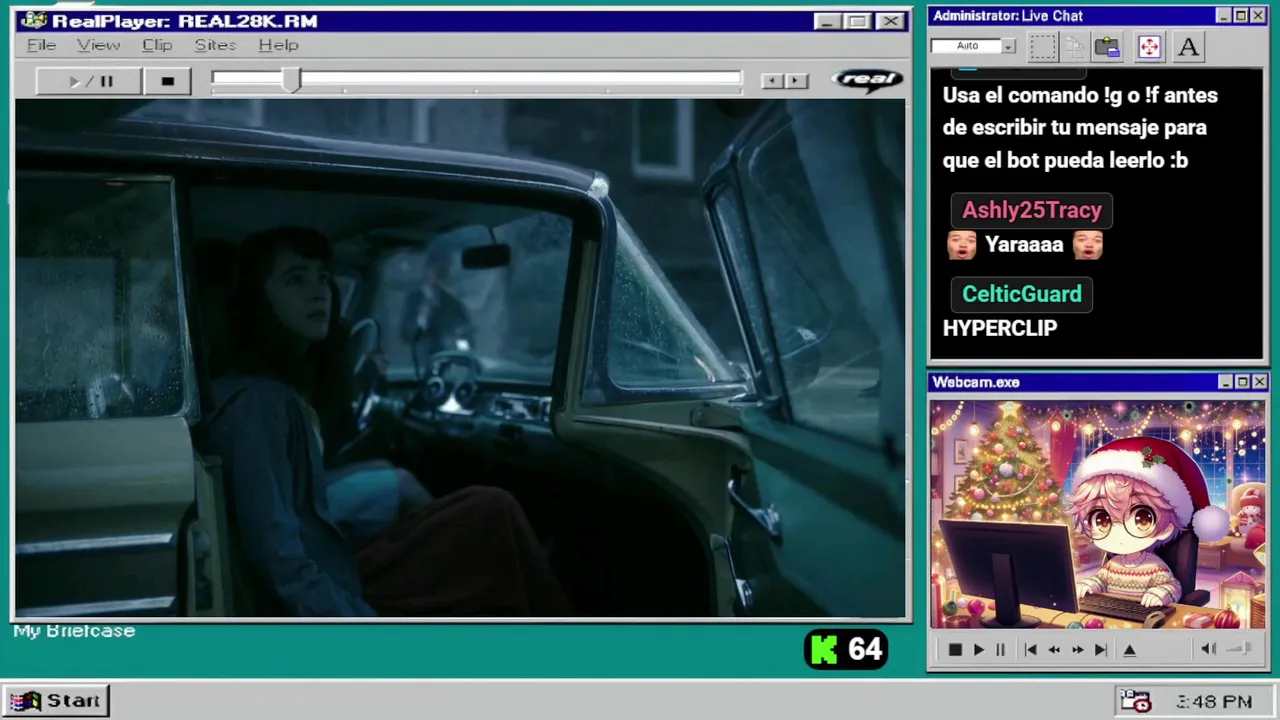Viewport: 1280px width, 720px height.
Task: Click the RealPlayer play/pause button
Action: point(88,81)
